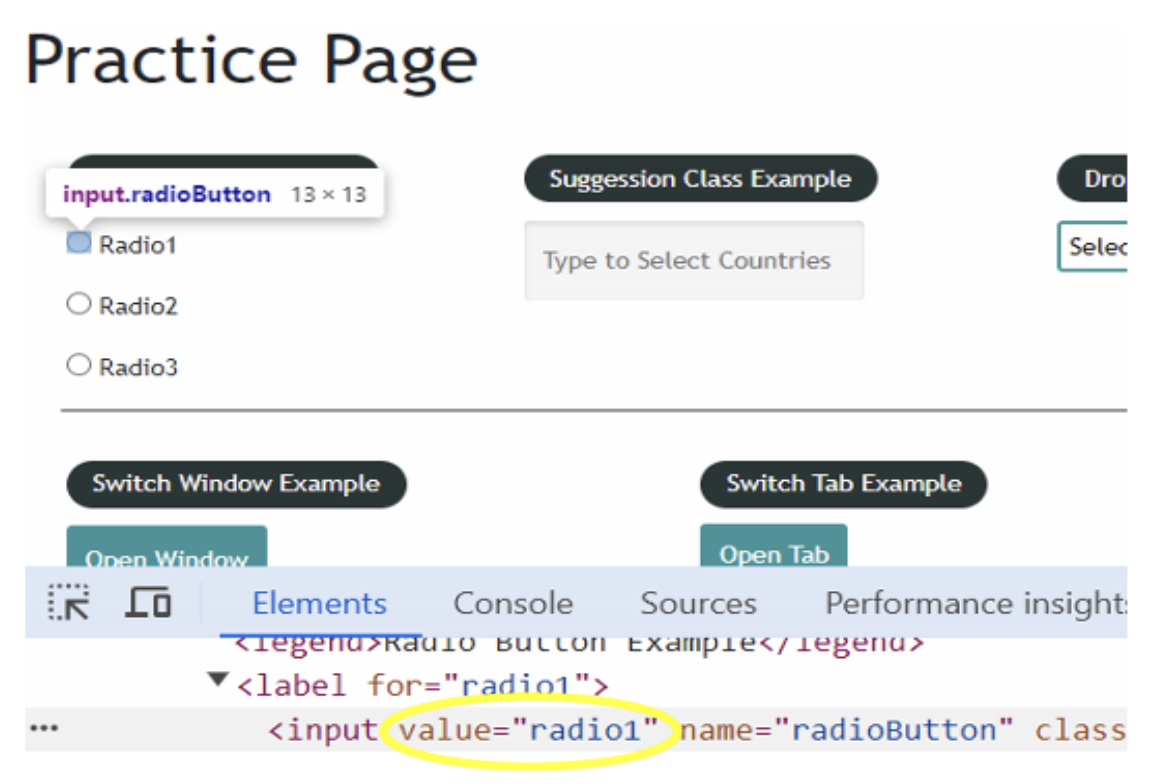The height and width of the screenshot is (784, 1174).
Task: Go to the Sources tab
Action: click(x=698, y=604)
